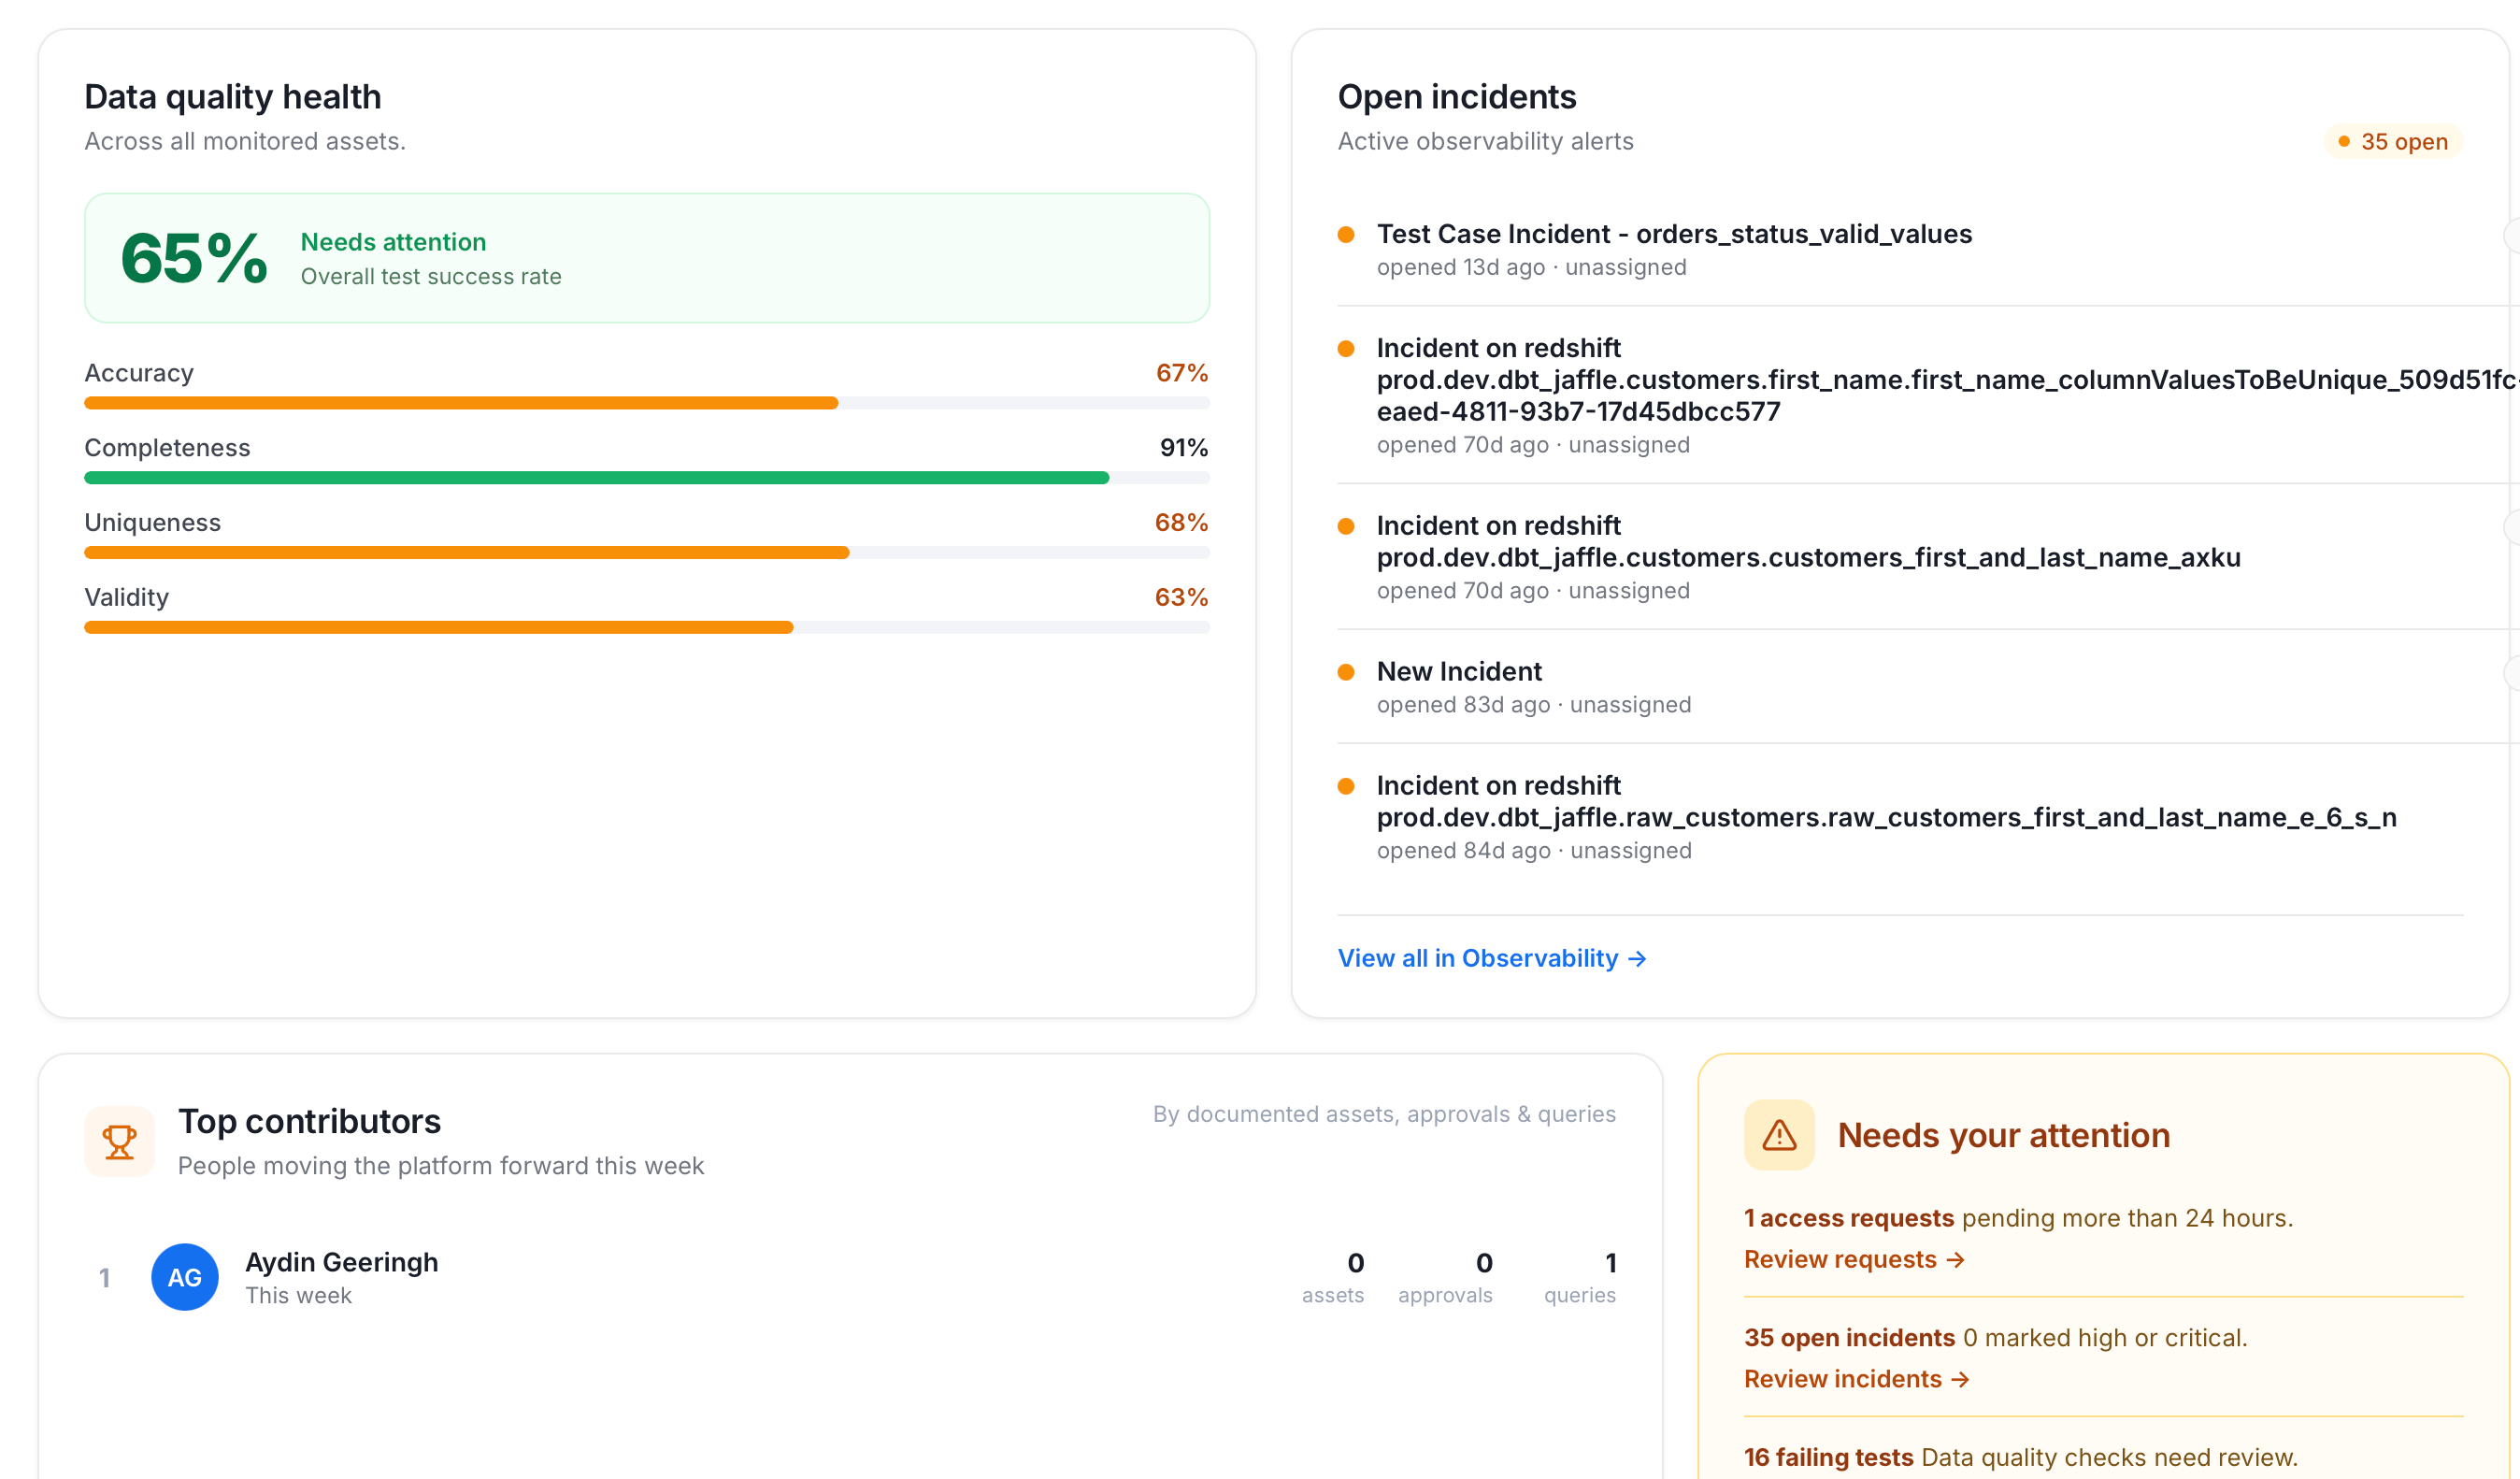Click the opened 84d ago timestamp
Image resolution: width=2520 pixels, height=1479 pixels.
1463,851
